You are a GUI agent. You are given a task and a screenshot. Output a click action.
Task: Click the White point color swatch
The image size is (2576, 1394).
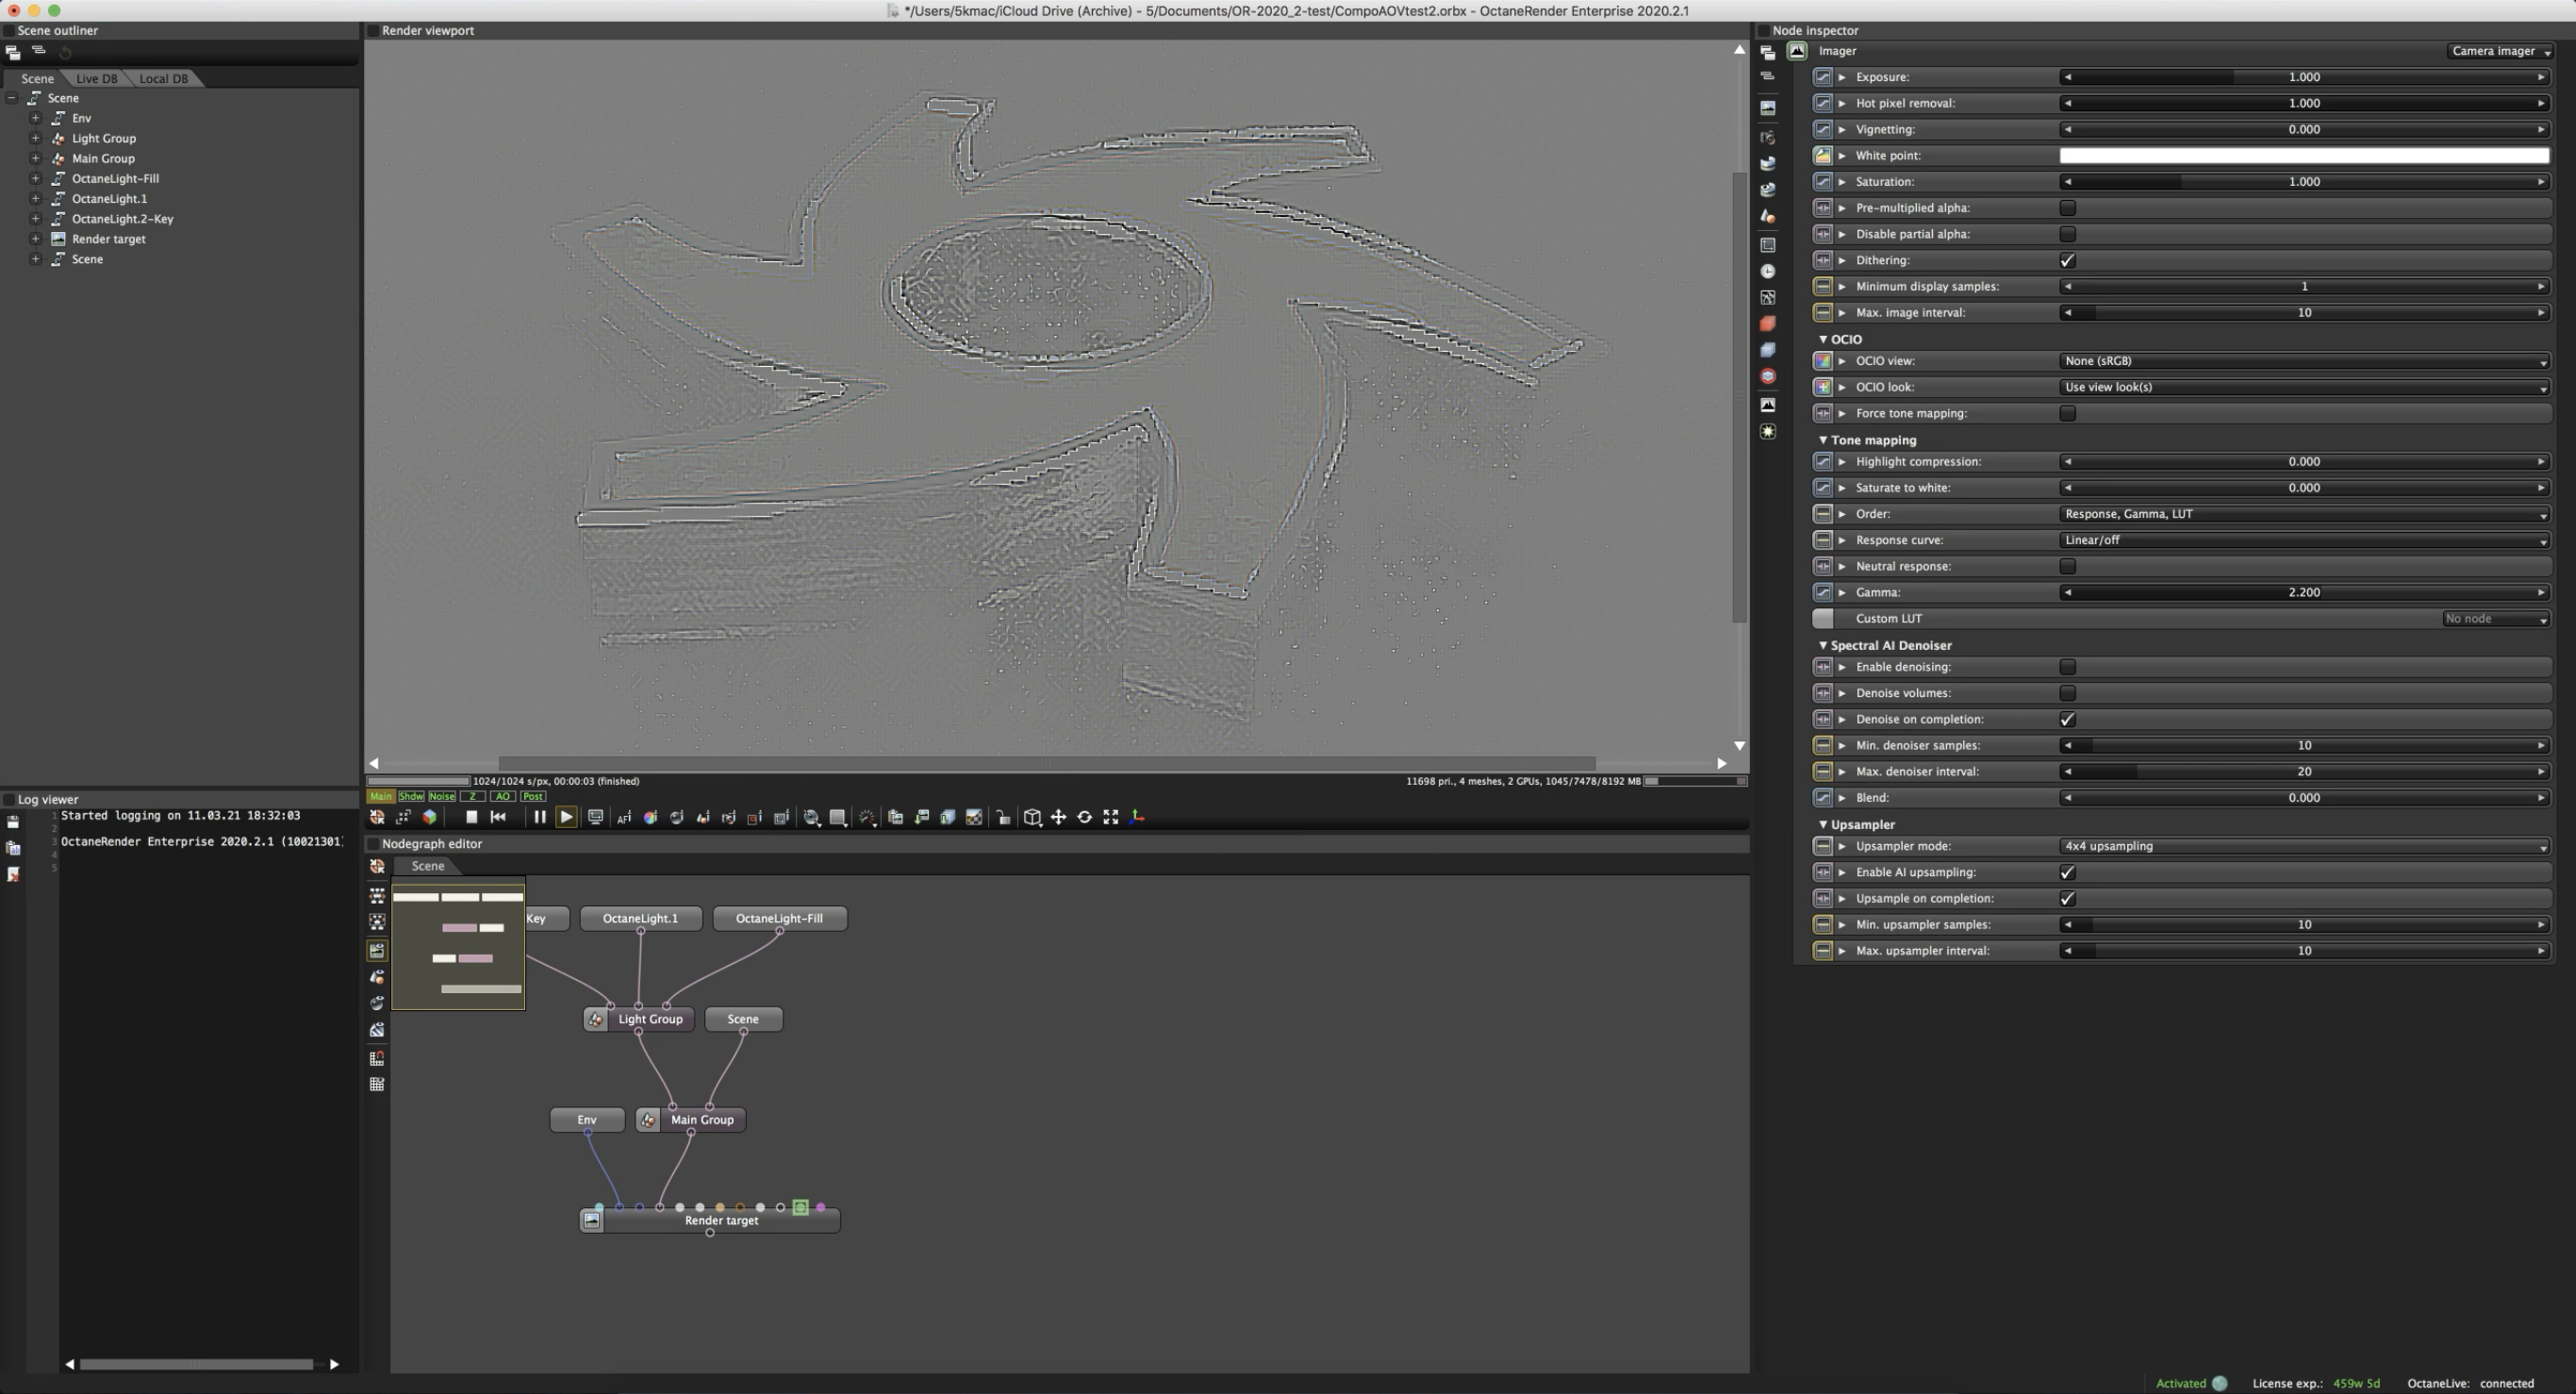2303,155
